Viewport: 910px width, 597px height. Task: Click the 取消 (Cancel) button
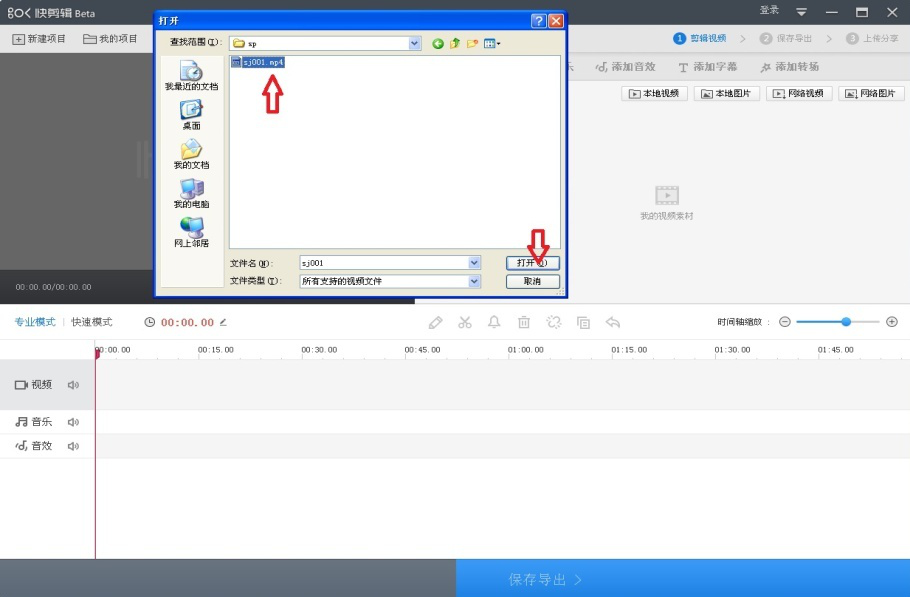point(532,281)
